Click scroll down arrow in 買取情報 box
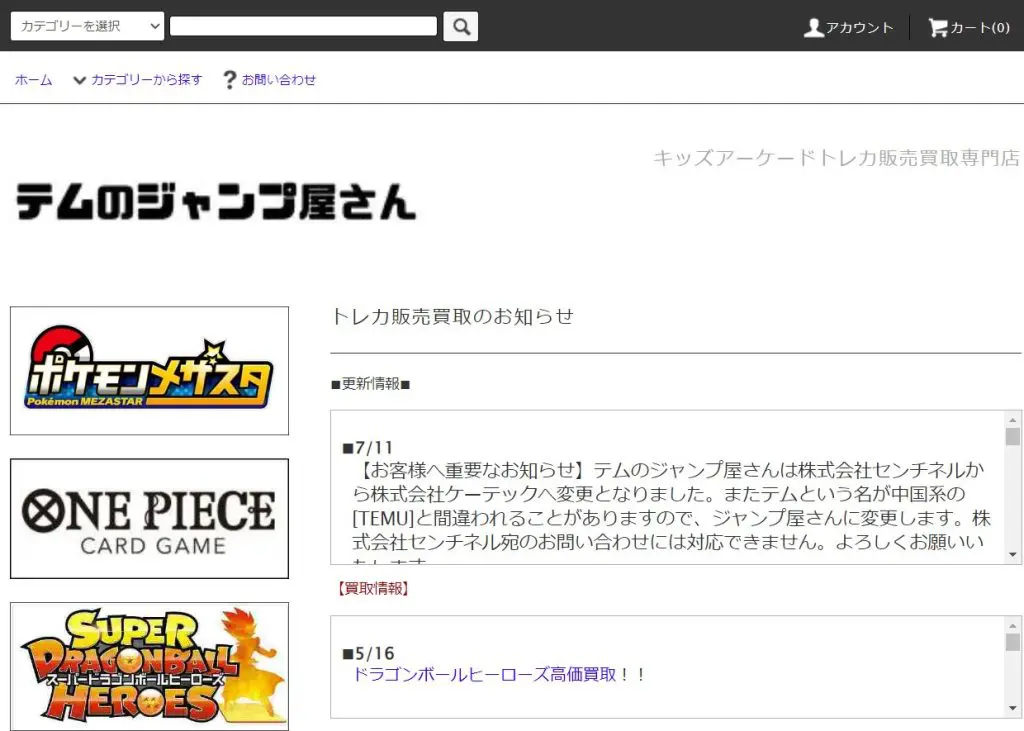Image resolution: width=1024 pixels, height=731 pixels. (x=1012, y=709)
